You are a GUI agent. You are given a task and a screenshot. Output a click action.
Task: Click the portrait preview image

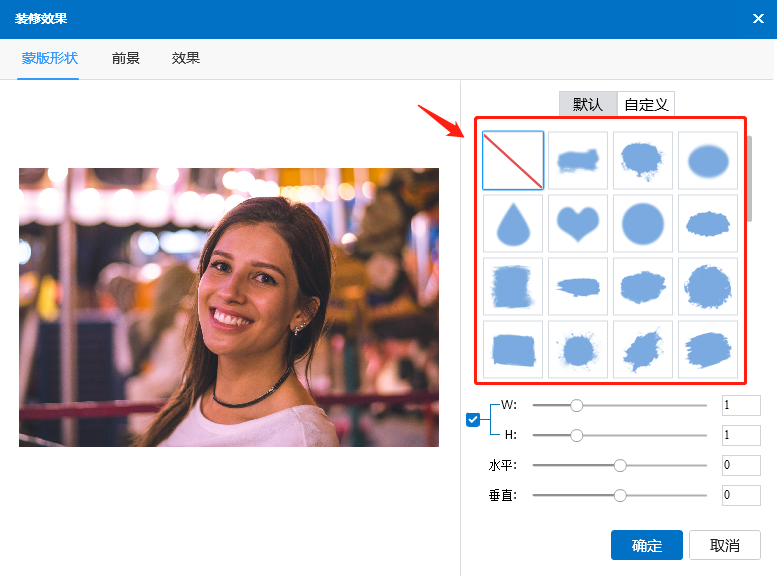(x=229, y=307)
